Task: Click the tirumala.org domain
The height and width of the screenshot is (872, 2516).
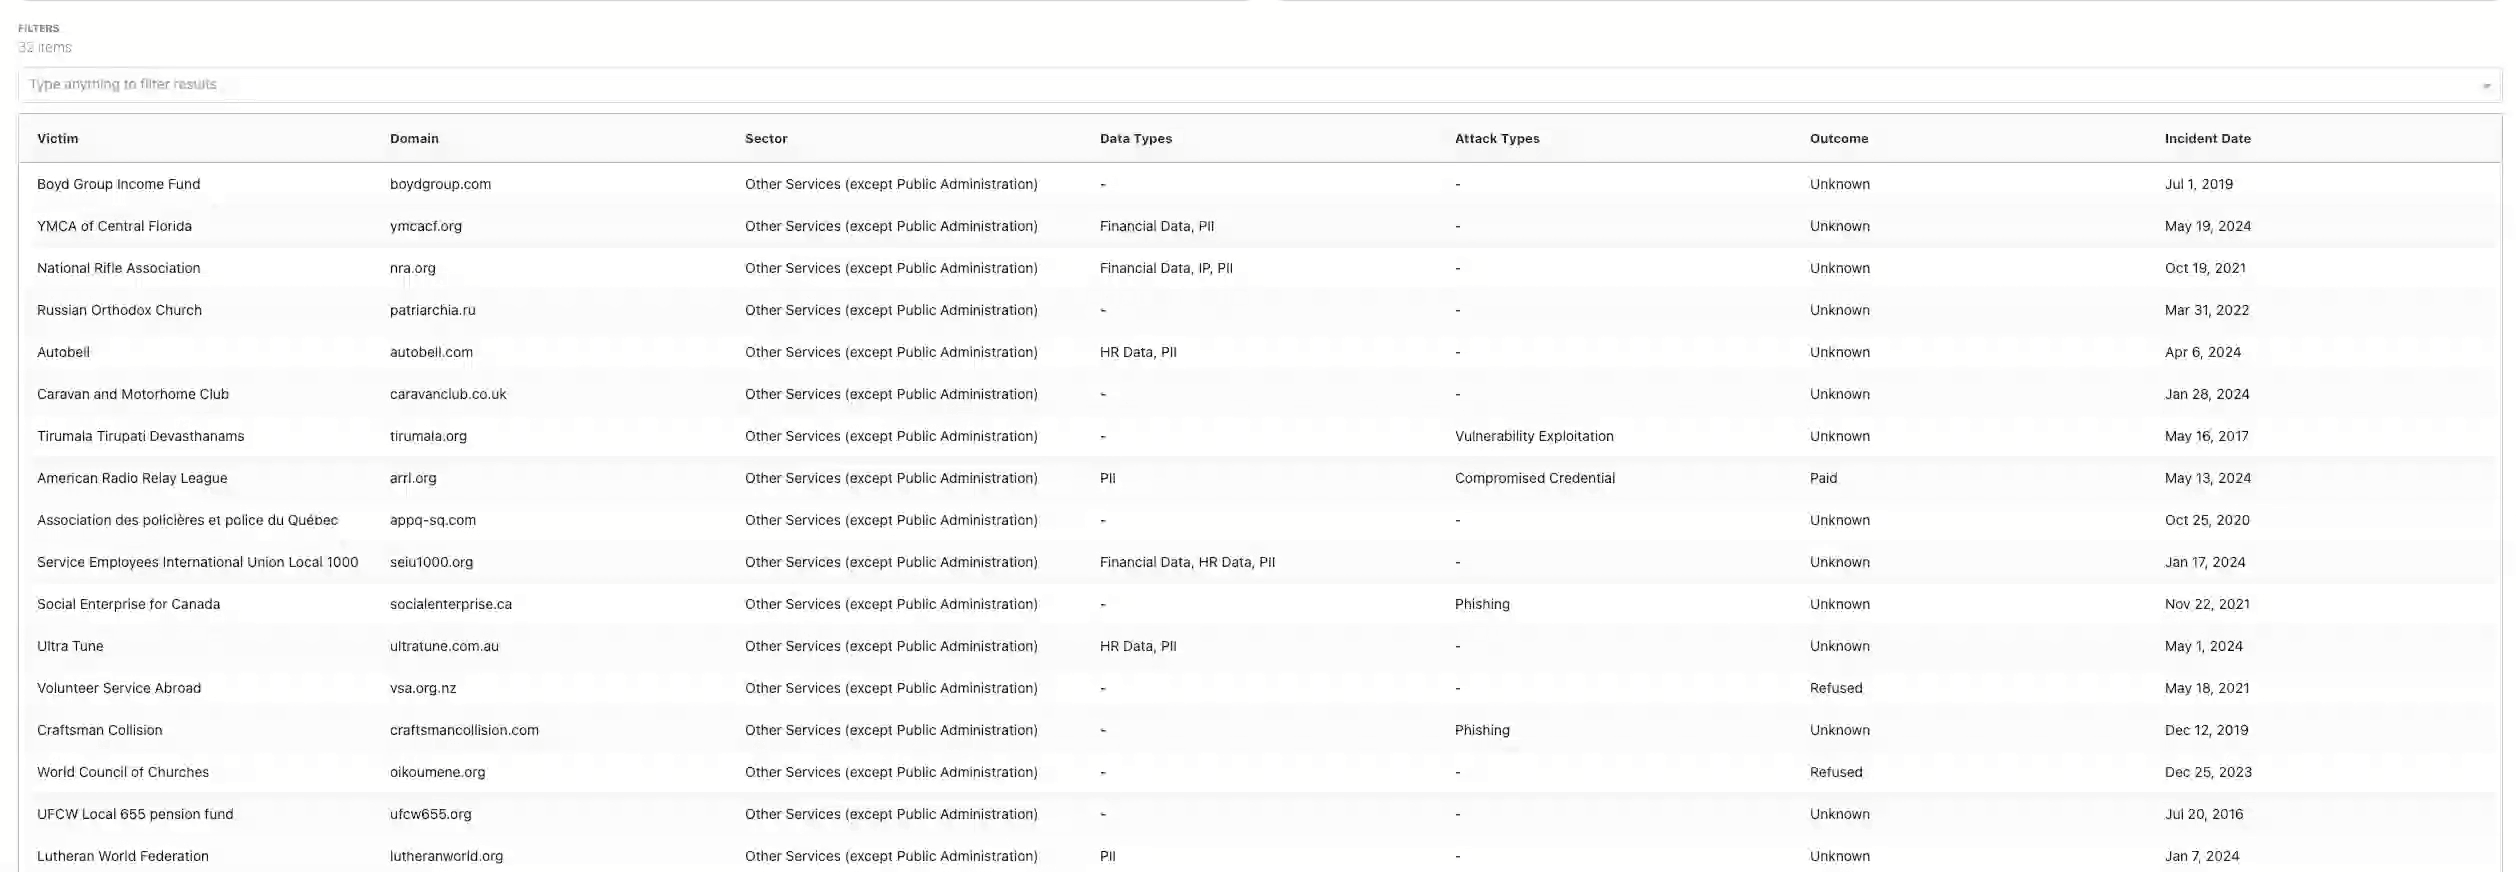Action: coord(429,436)
